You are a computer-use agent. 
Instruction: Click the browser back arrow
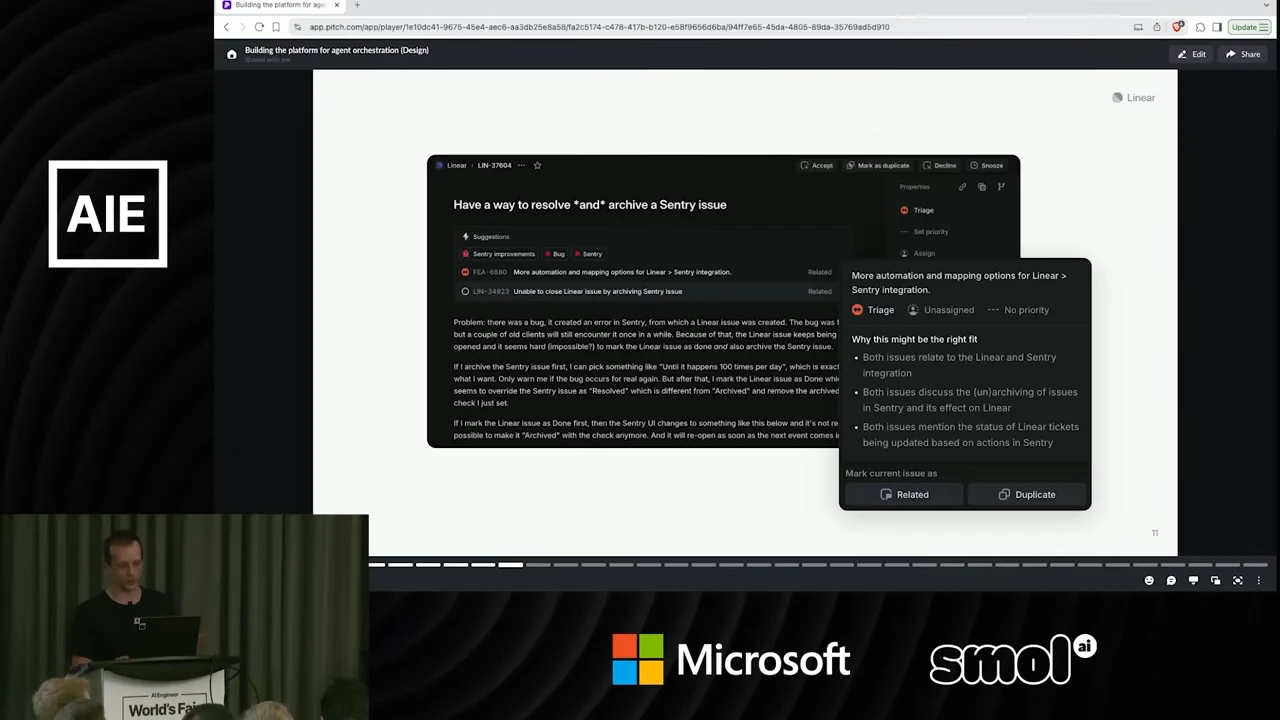tap(226, 27)
